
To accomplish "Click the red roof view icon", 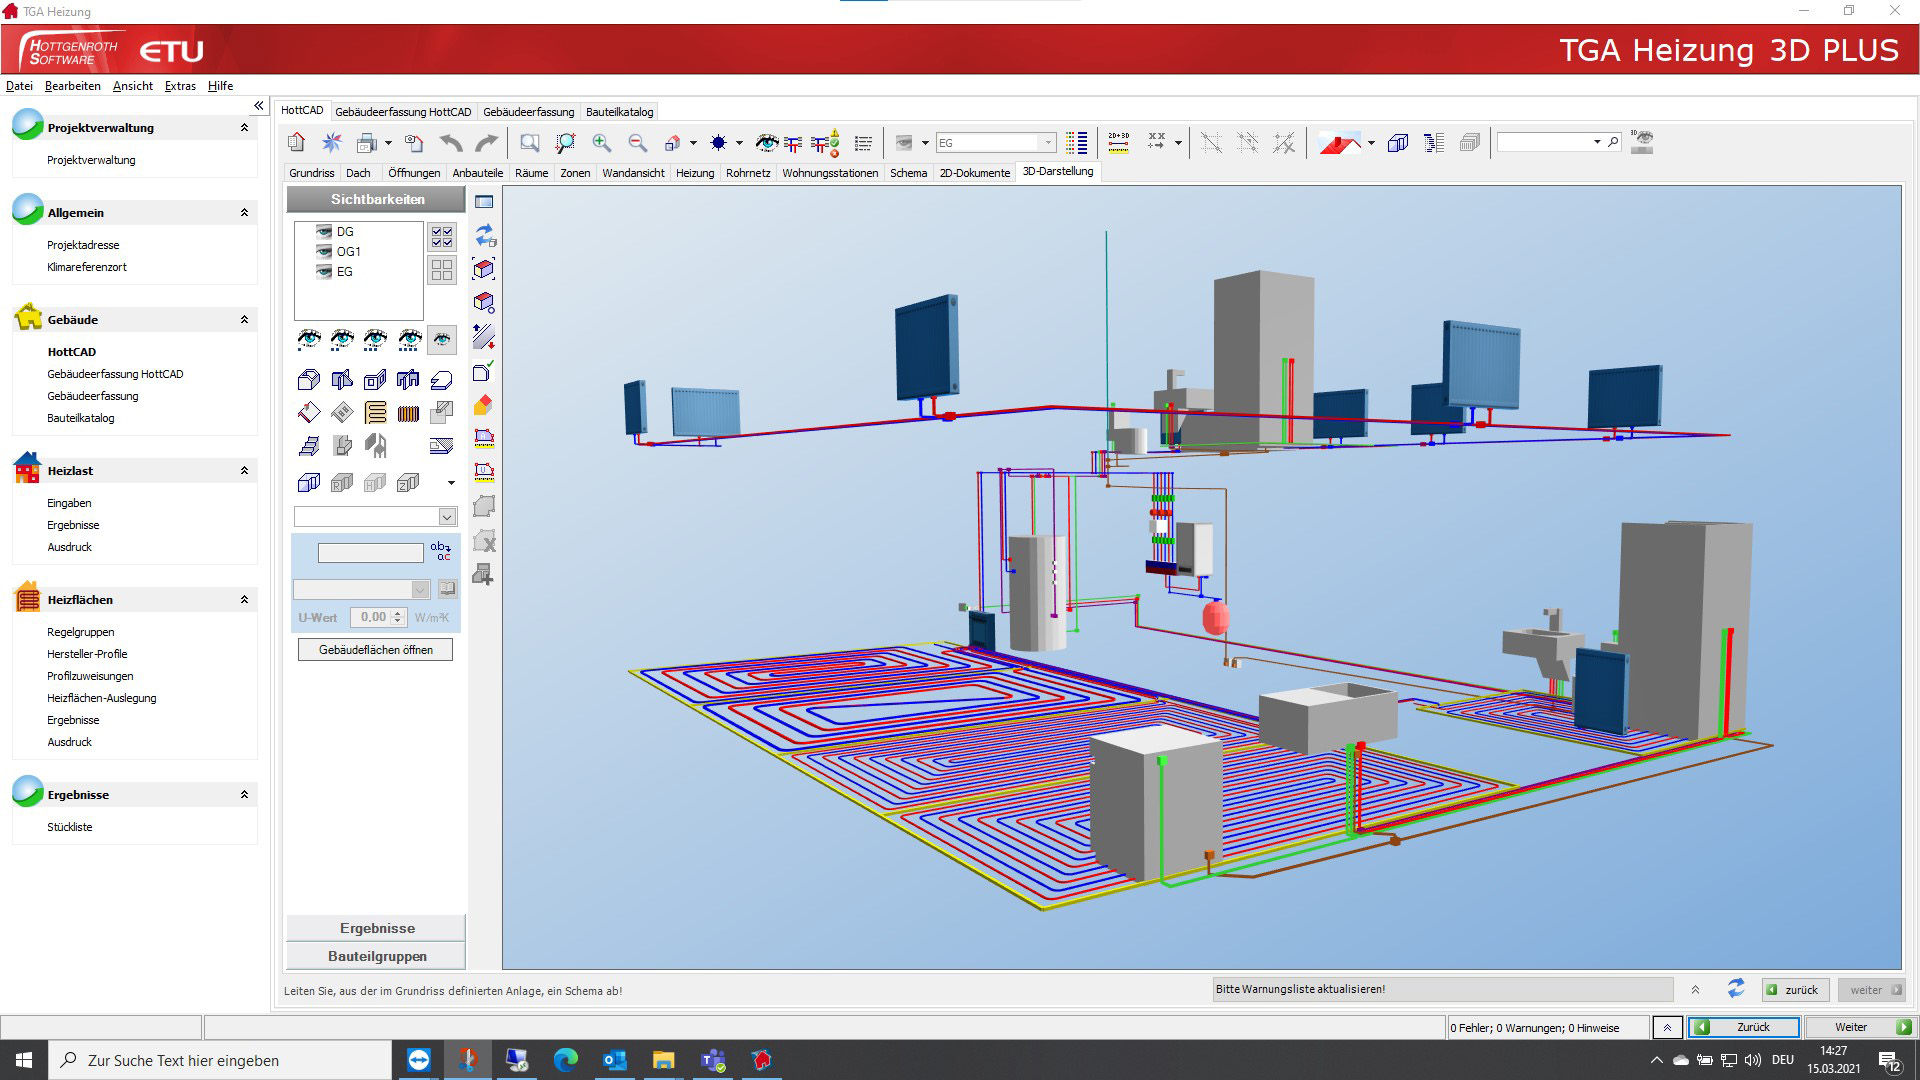I will tap(1340, 143).
